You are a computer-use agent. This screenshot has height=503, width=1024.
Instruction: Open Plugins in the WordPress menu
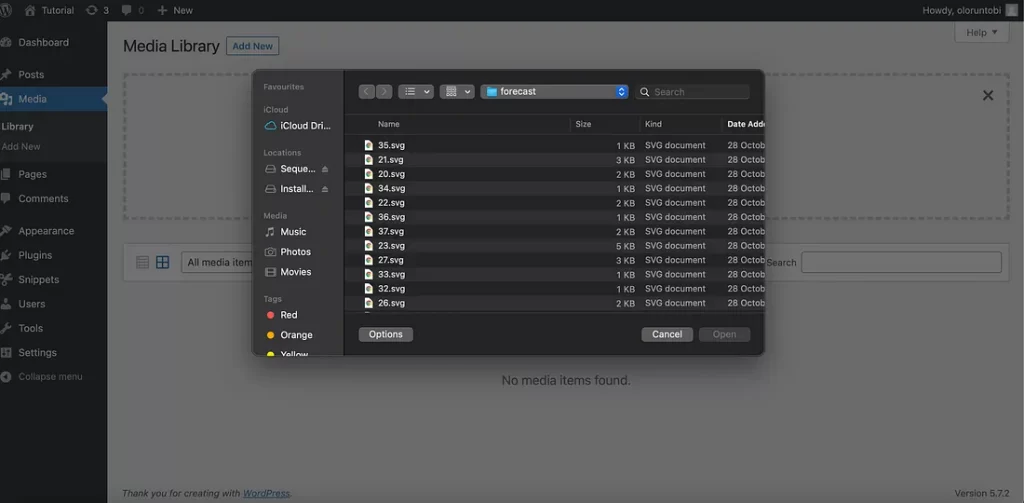pyautogui.click(x=35, y=255)
